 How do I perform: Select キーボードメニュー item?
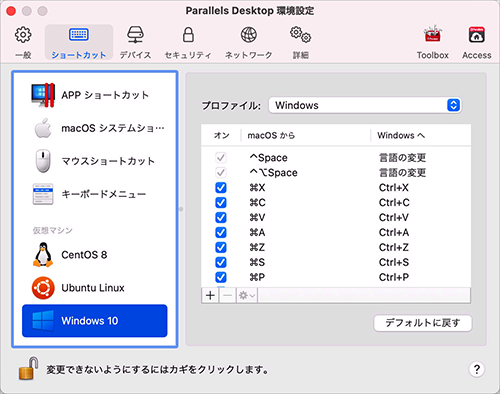point(95,194)
